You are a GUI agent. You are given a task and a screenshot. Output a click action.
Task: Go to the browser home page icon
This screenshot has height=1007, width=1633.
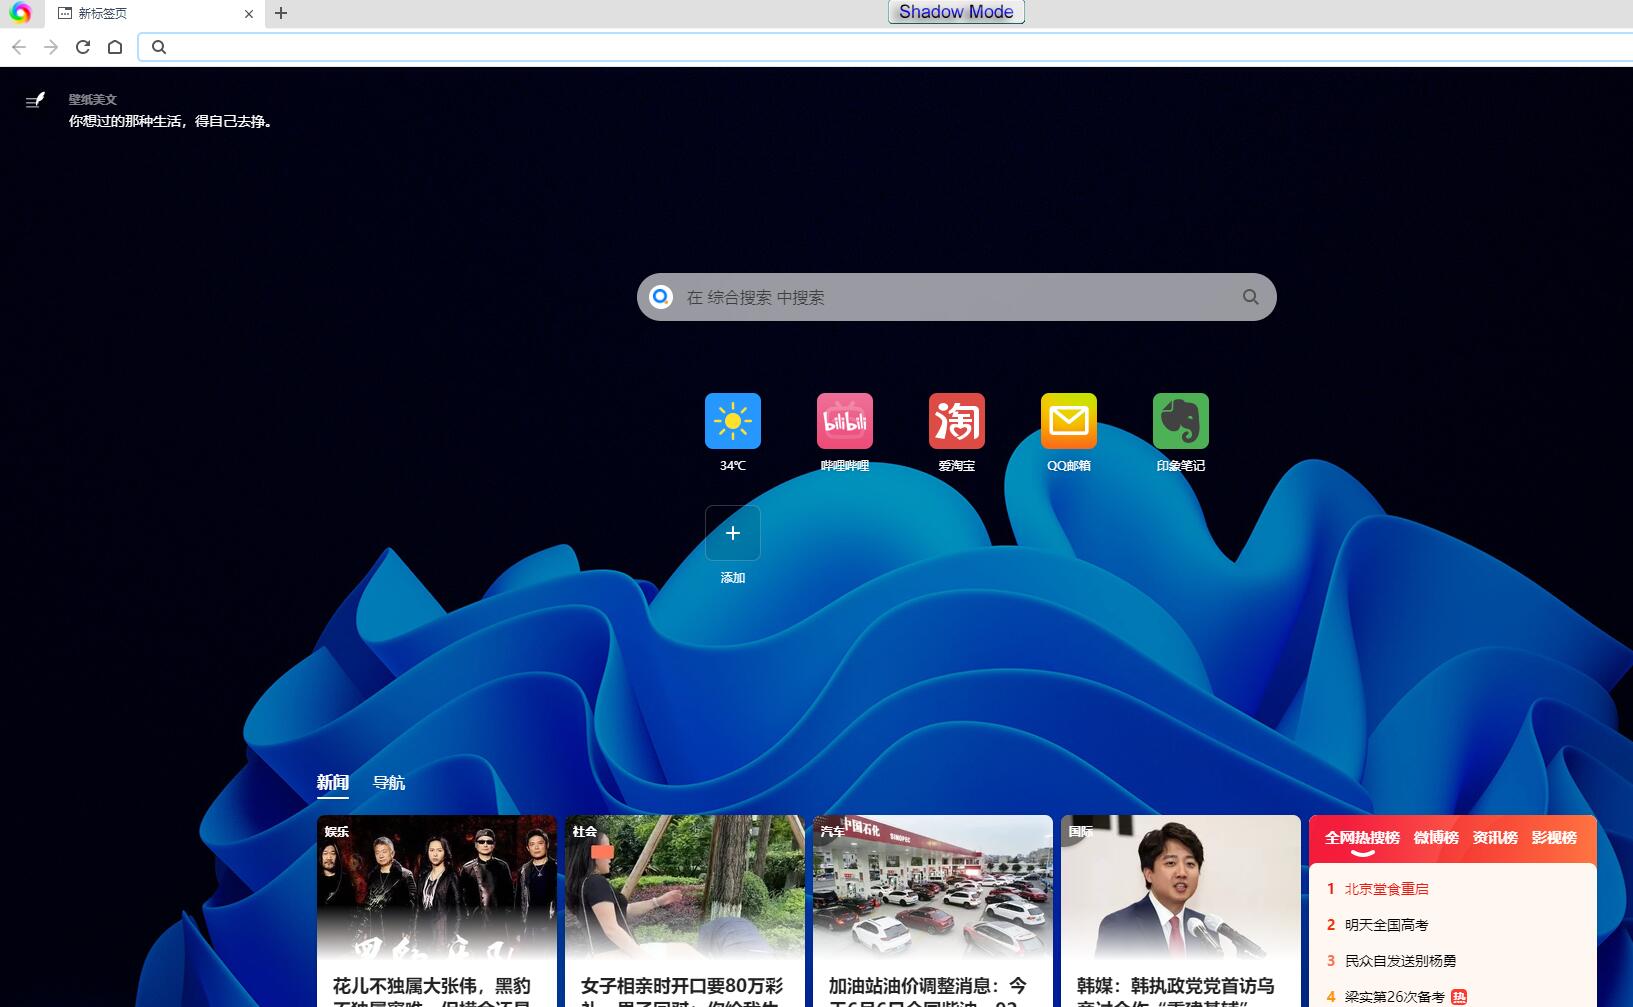point(115,47)
